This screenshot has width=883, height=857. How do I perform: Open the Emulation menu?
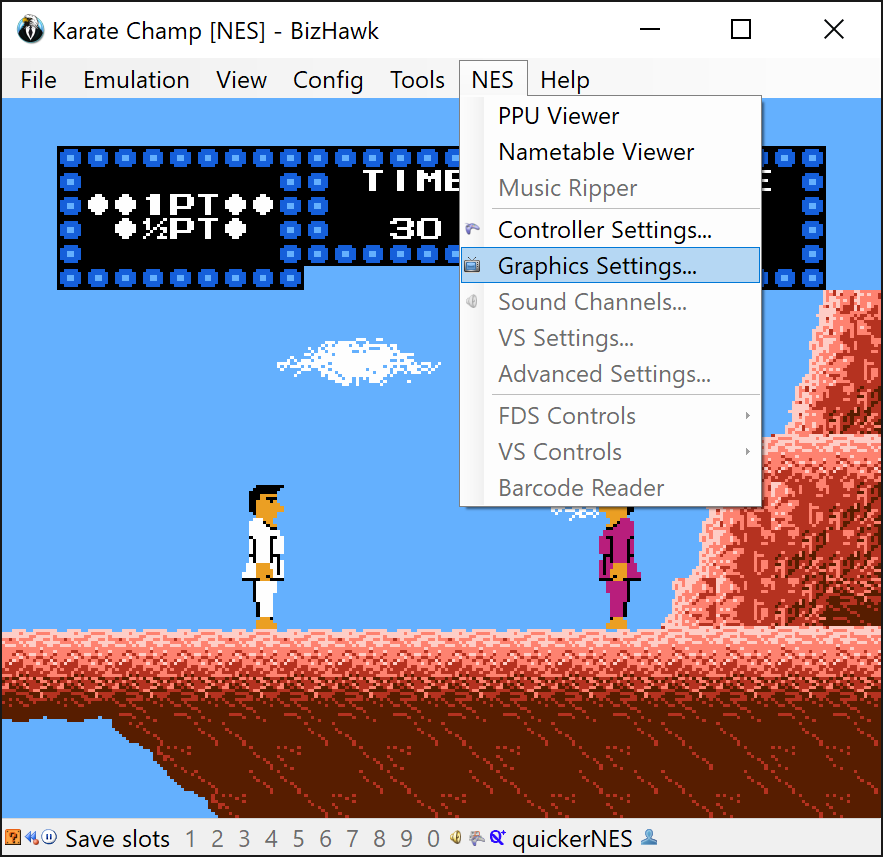136,80
